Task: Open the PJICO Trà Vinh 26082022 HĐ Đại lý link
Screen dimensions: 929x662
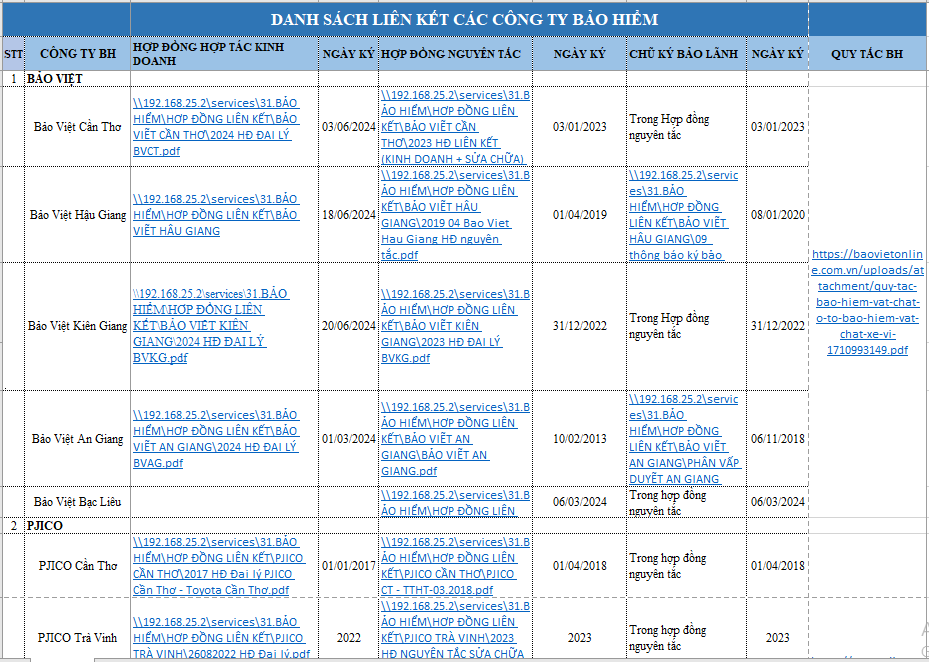Action: point(219,638)
